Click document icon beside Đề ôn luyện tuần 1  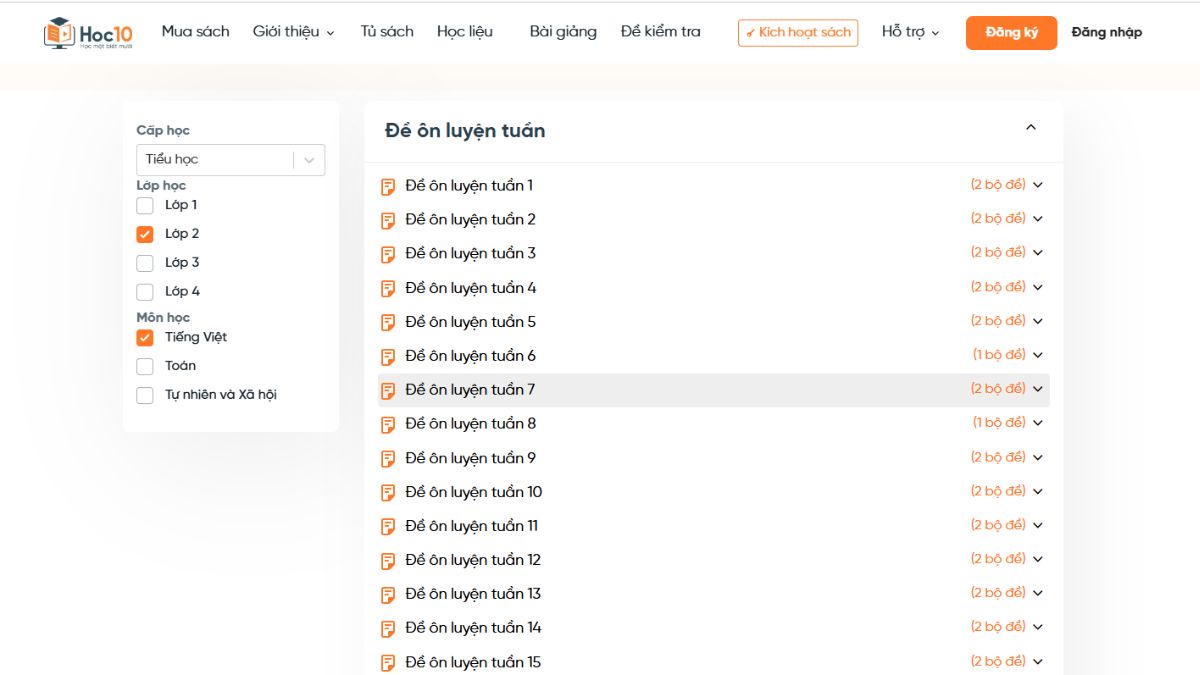click(388, 186)
